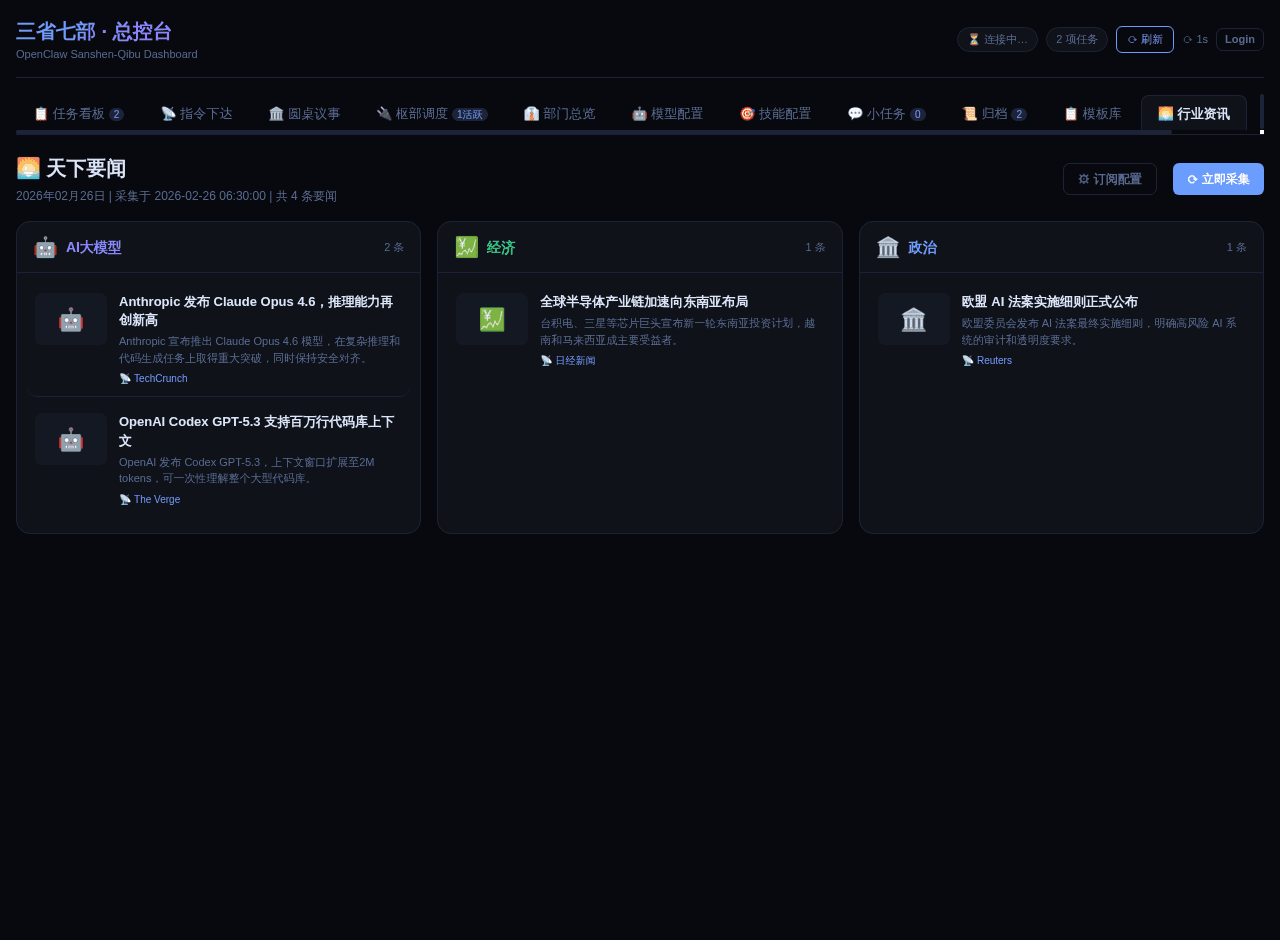Click the robot icon in AI大模型 header
Screen dimensions: 1280x940
(x=45, y=247)
